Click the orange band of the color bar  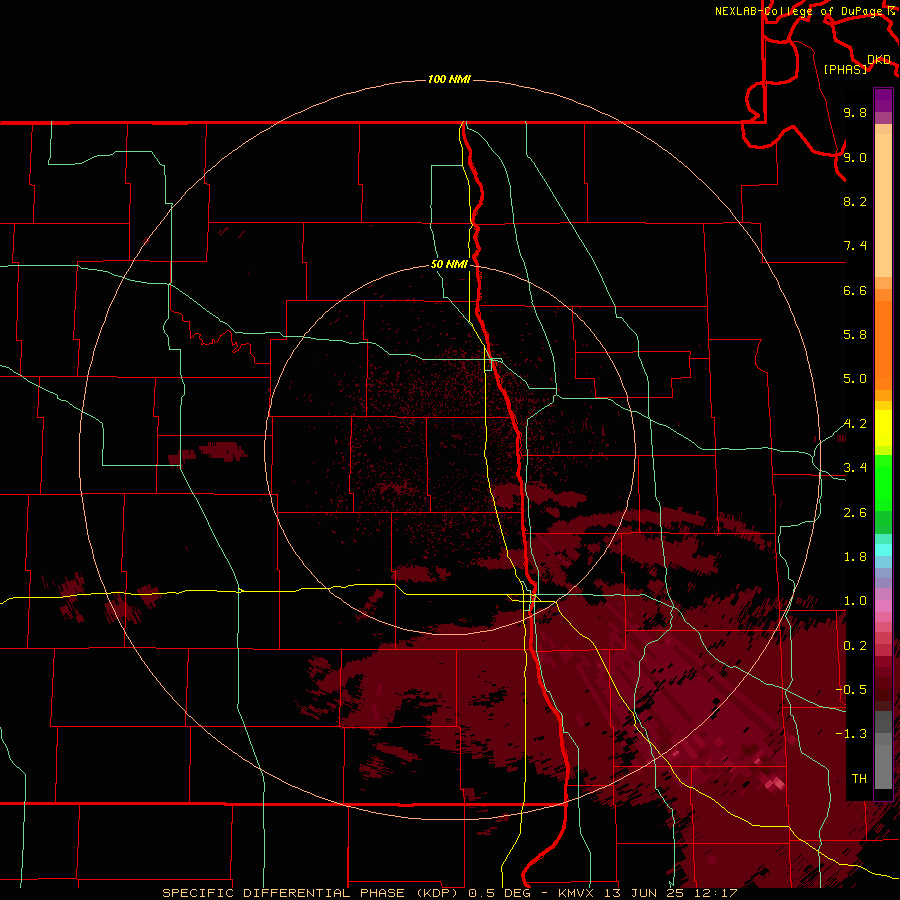click(883, 346)
